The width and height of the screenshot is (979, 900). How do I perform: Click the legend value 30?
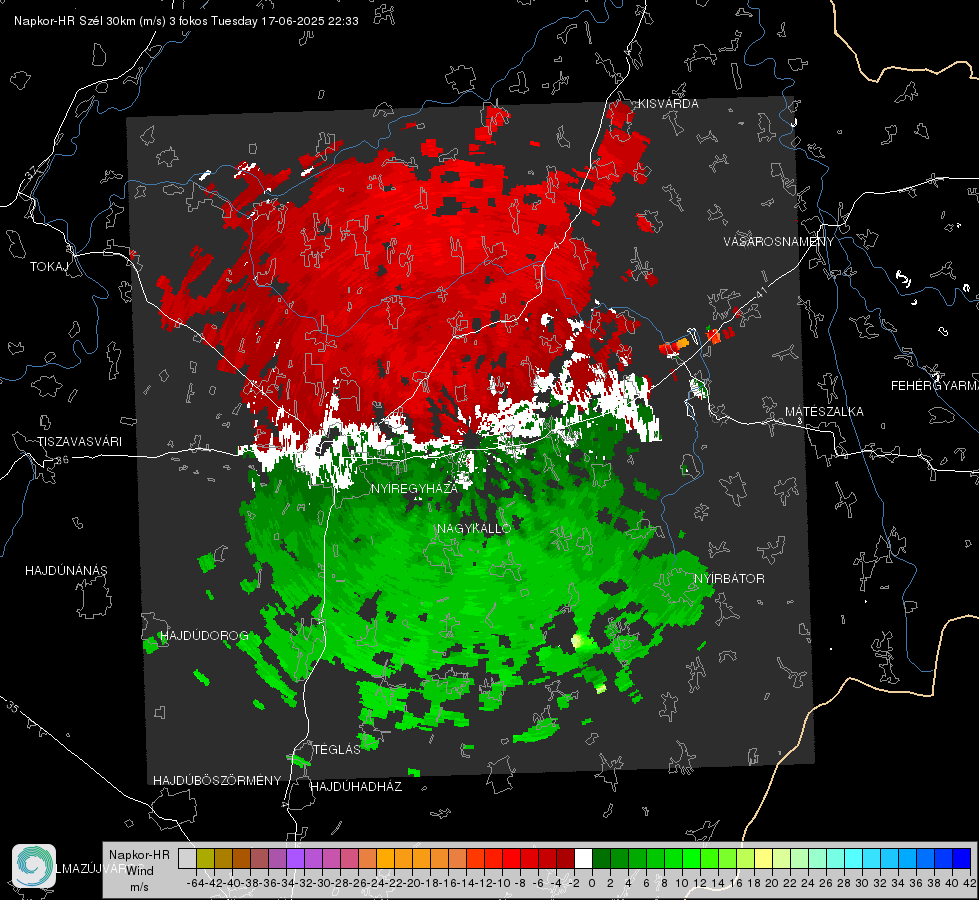click(x=862, y=883)
